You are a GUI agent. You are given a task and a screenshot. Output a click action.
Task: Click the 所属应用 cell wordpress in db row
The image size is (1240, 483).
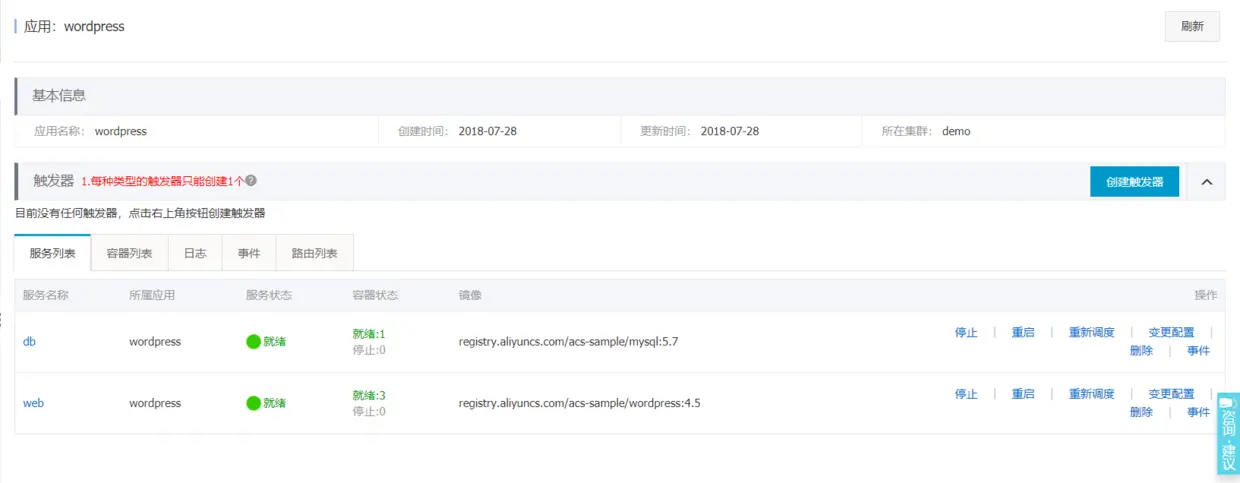pos(155,342)
